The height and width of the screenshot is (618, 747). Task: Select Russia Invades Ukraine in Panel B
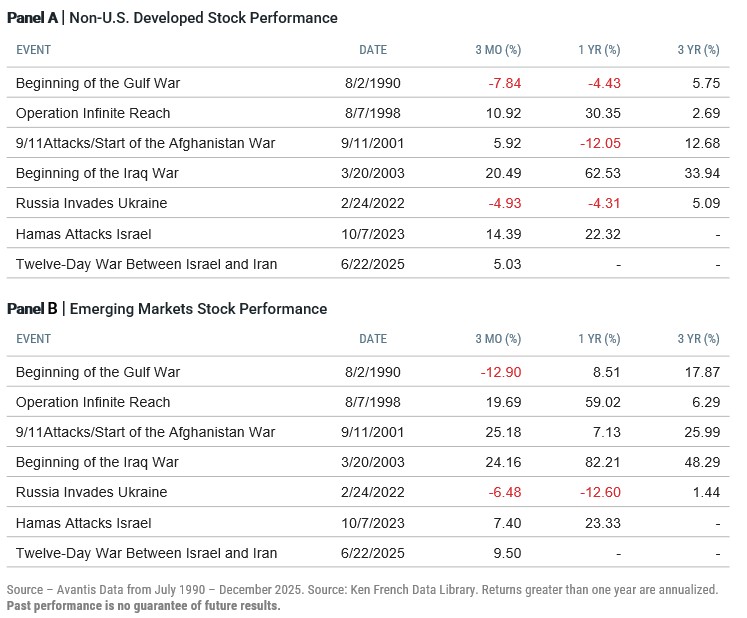91,492
